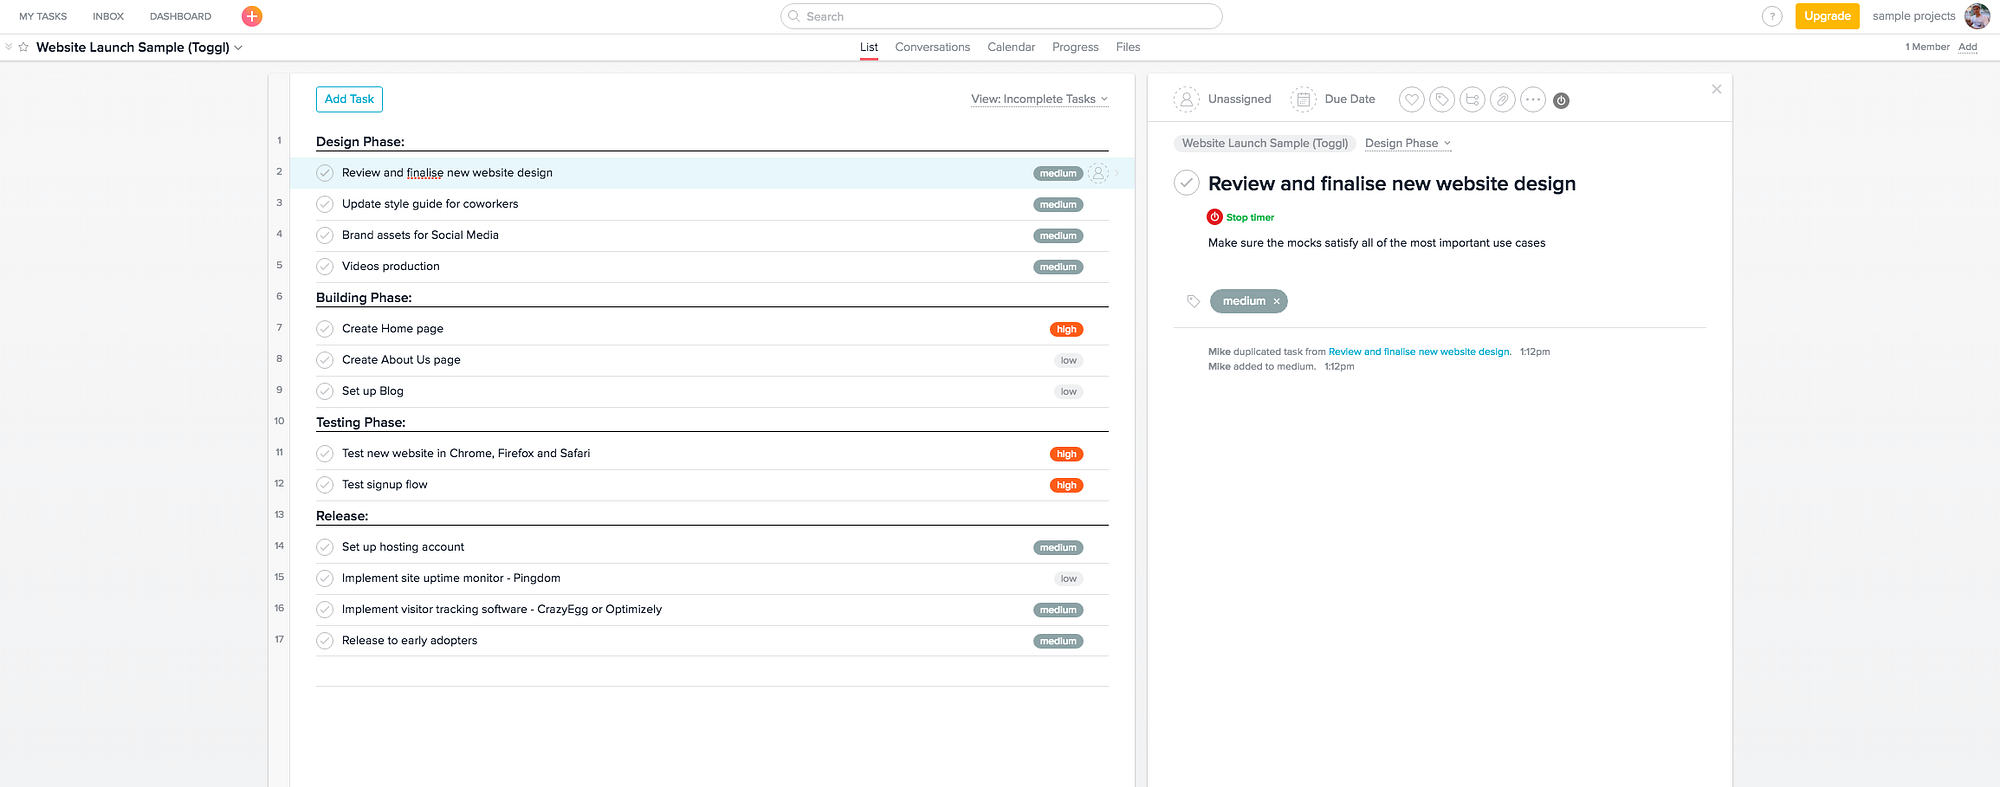Add a subtask using the subtask icon

click(x=1472, y=99)
